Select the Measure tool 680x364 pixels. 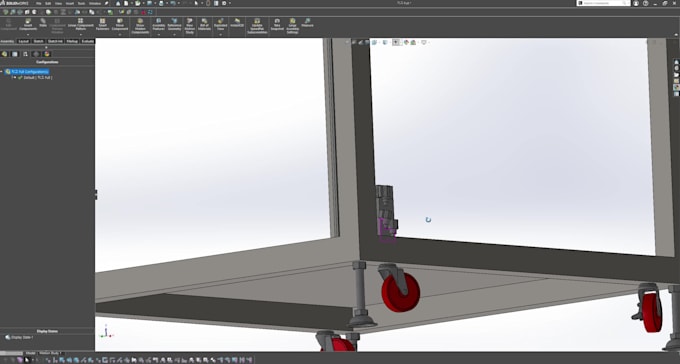(x=307, y=23)
